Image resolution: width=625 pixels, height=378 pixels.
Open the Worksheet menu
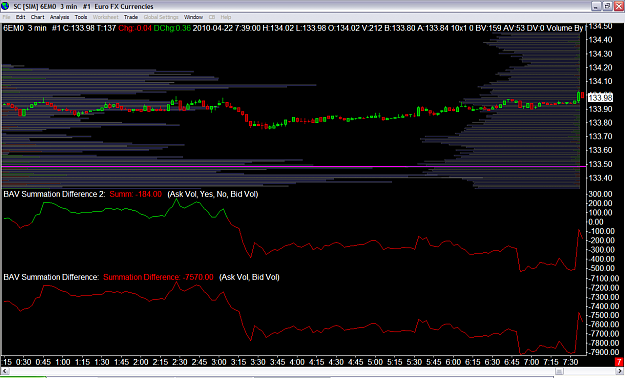pos(106,17)
